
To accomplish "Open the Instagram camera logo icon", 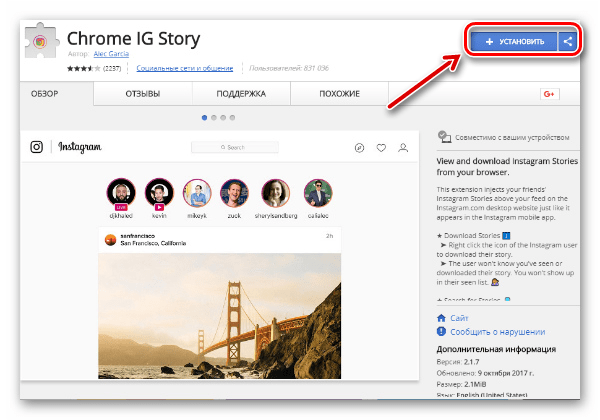I will [x=37, y=147].
